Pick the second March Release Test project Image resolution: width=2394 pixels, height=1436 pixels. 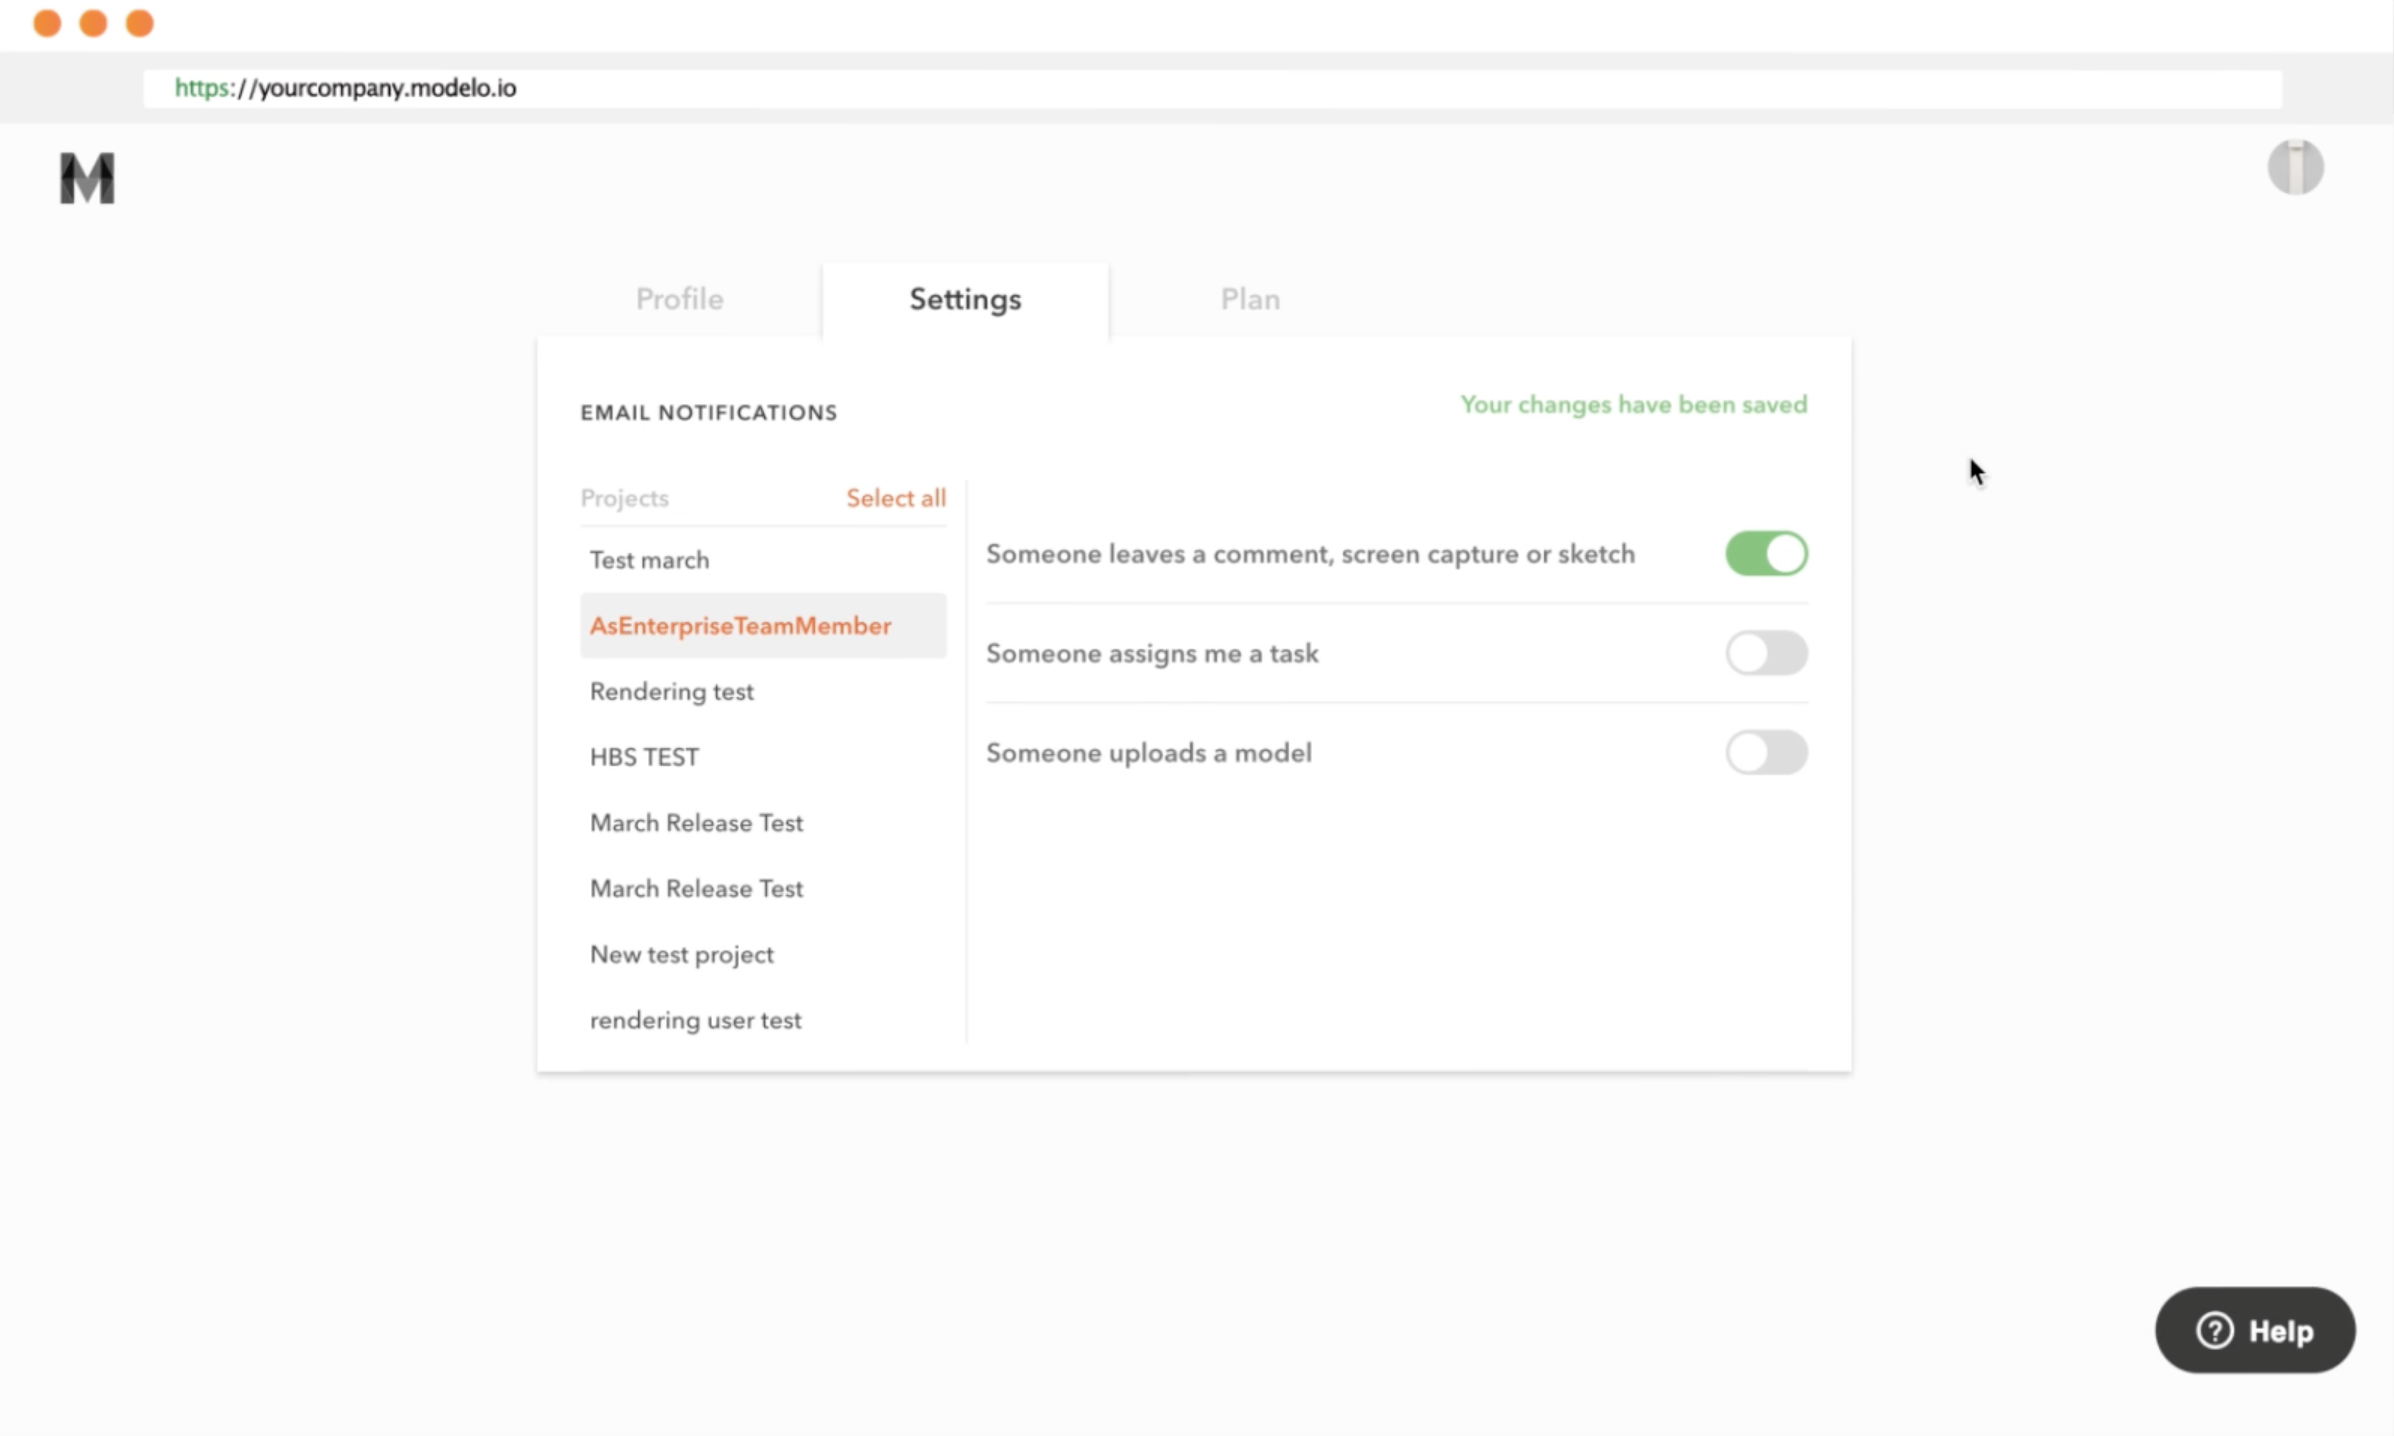tap(696, 889)
